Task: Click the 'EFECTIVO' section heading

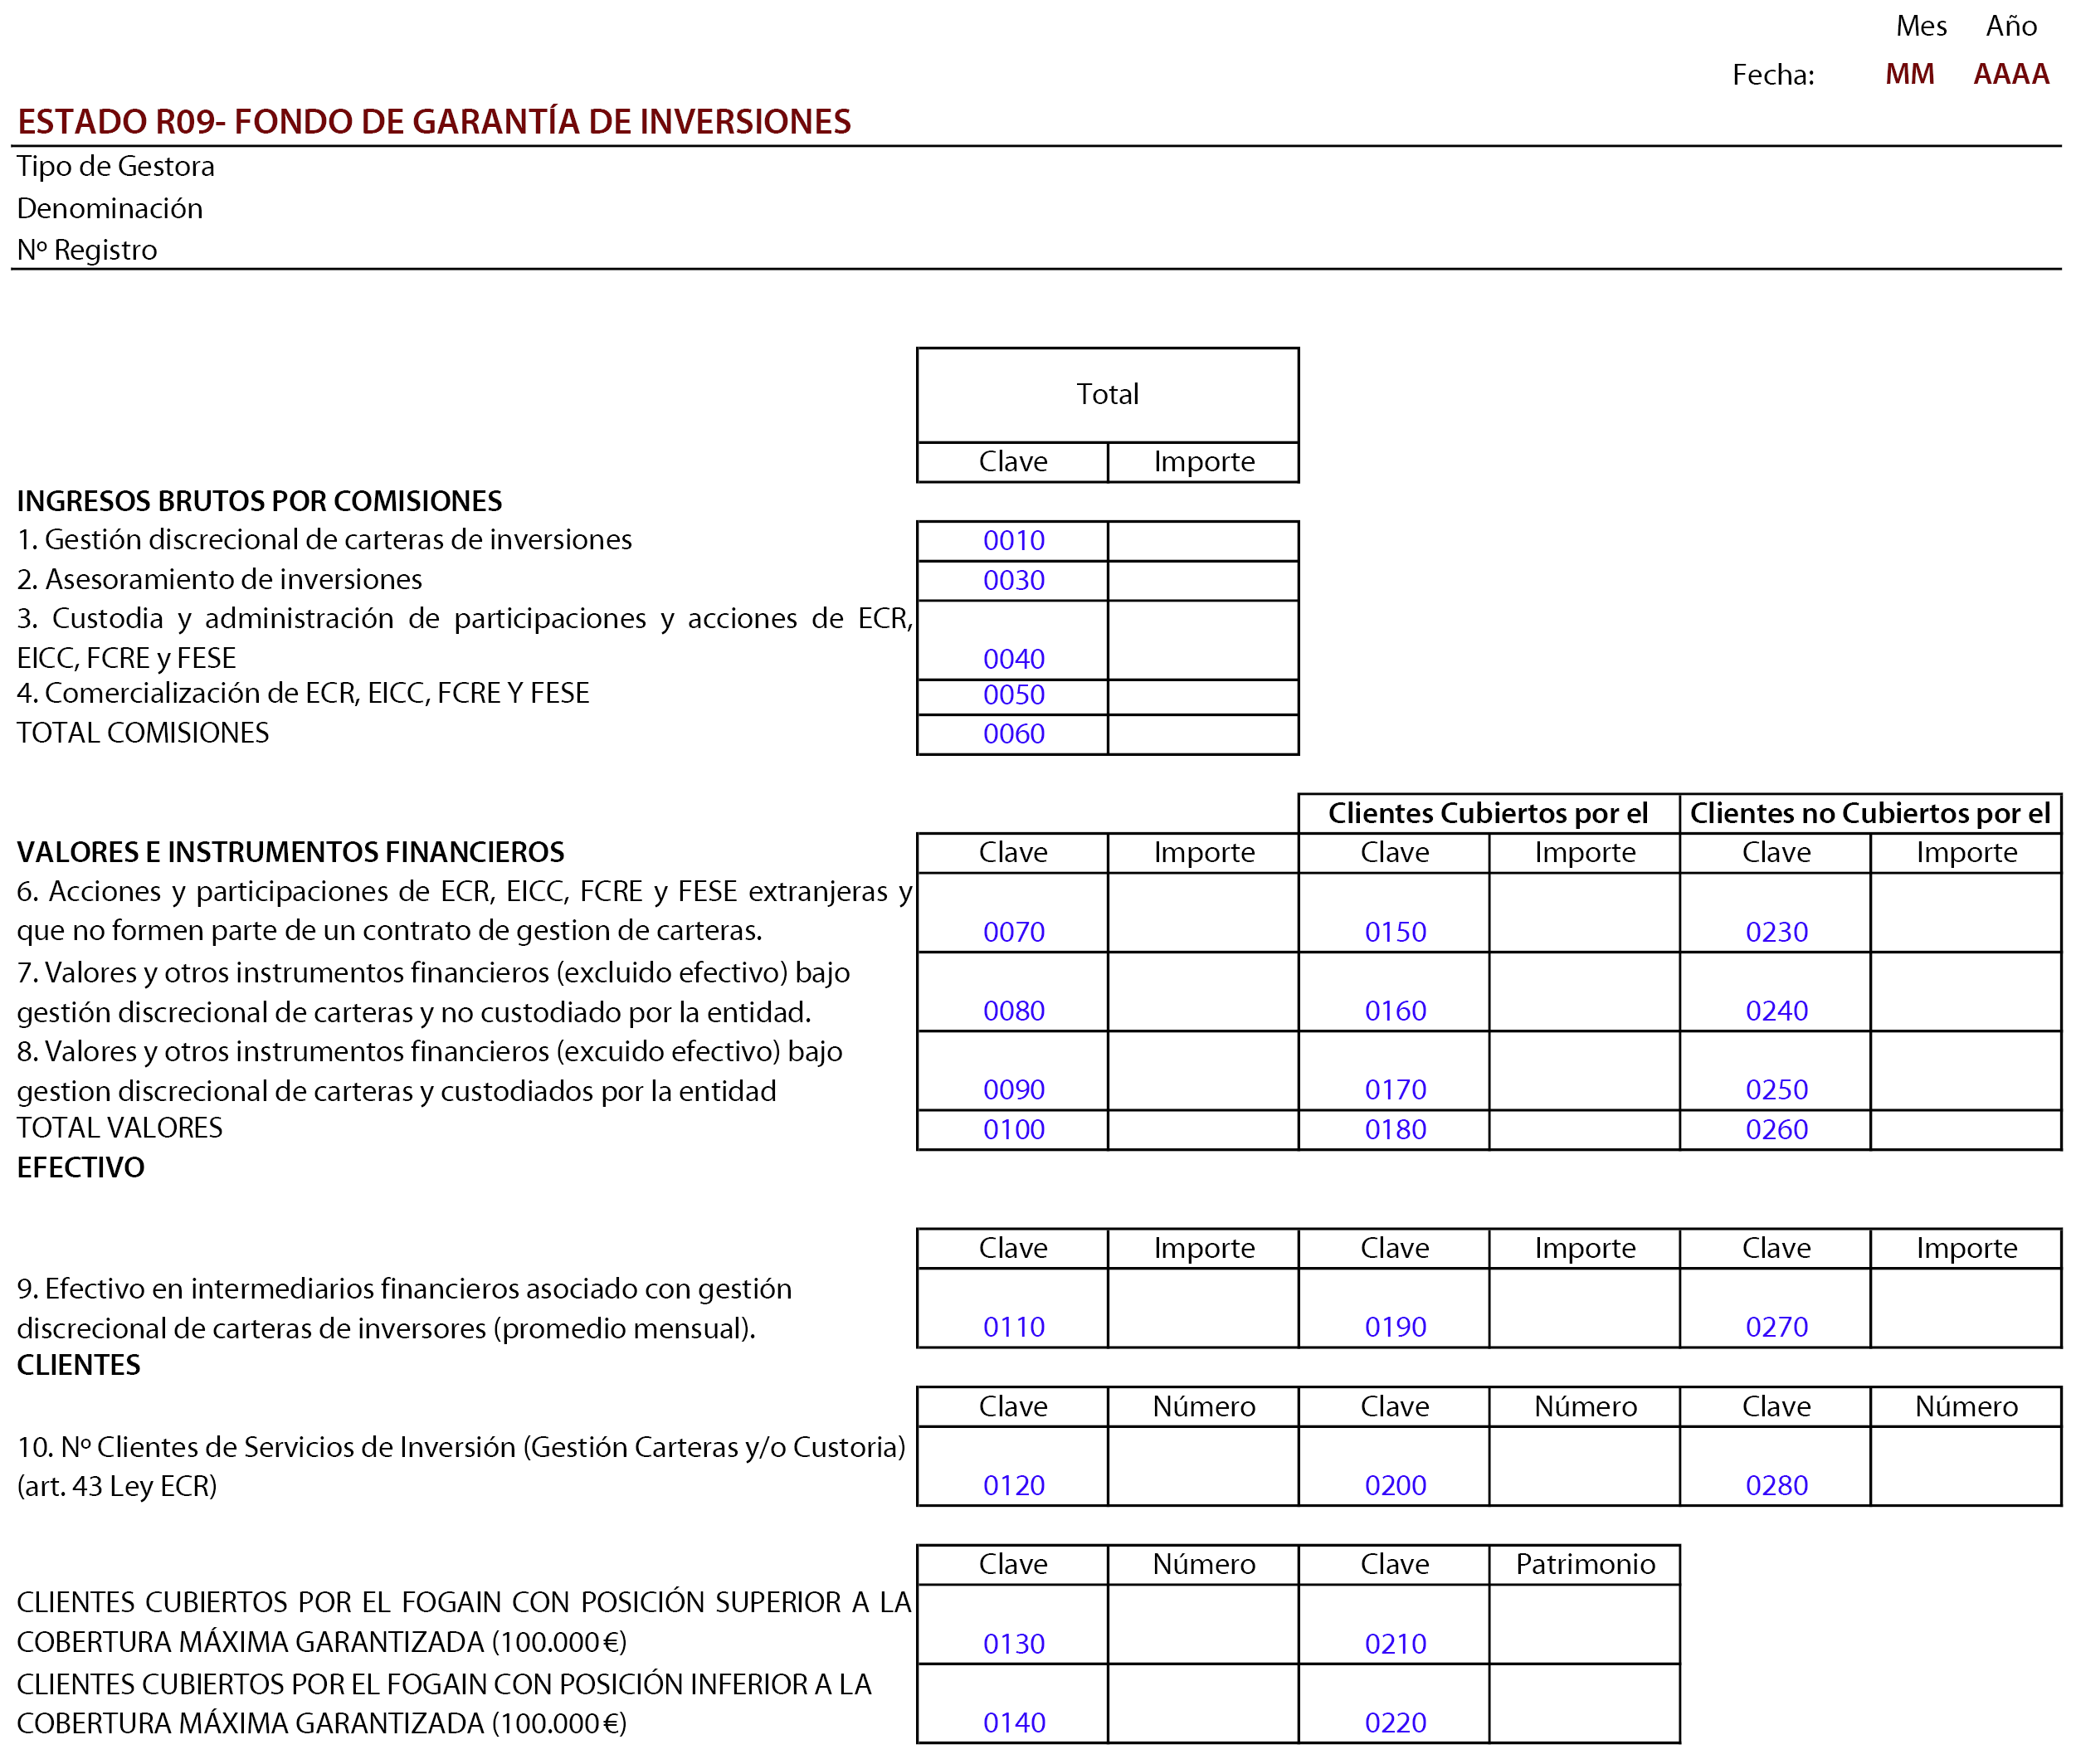Action: (x=81, y=1168)
